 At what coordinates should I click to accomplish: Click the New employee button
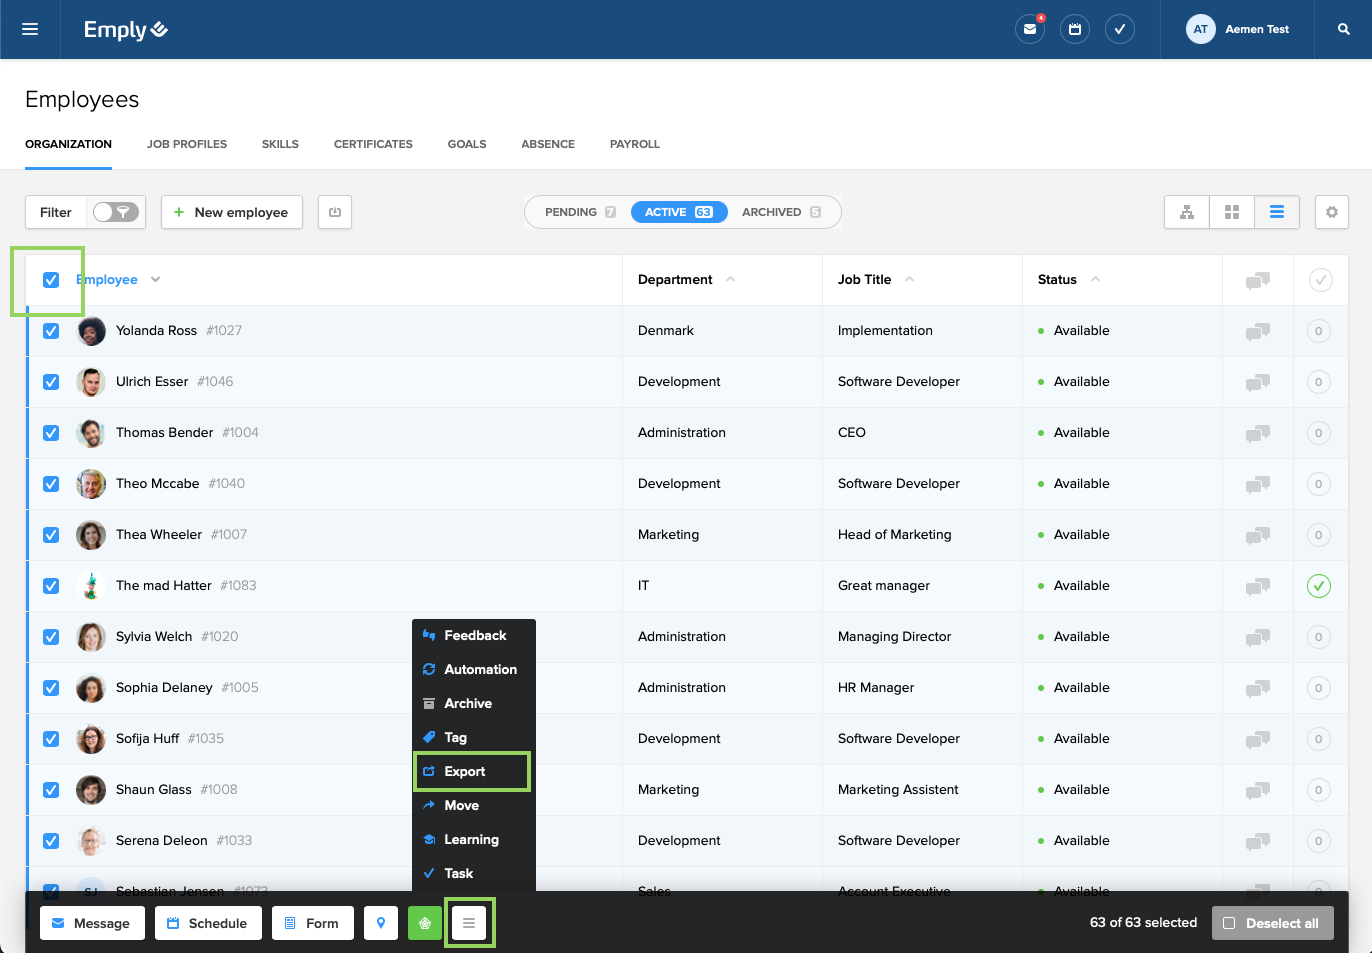pyautogui.click(x=231, y=212)
